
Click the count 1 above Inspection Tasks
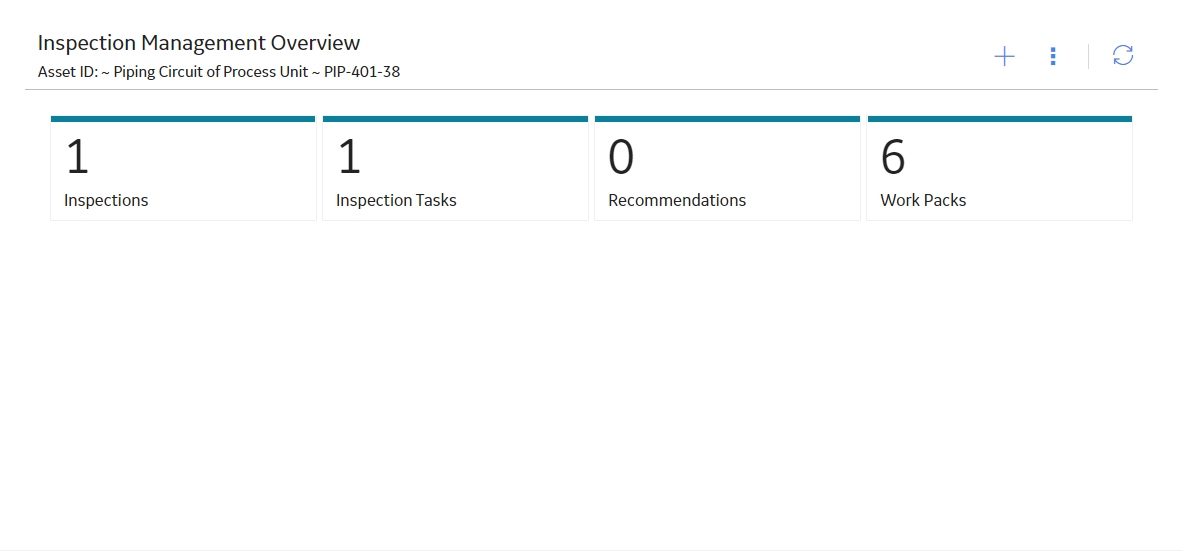349,157
